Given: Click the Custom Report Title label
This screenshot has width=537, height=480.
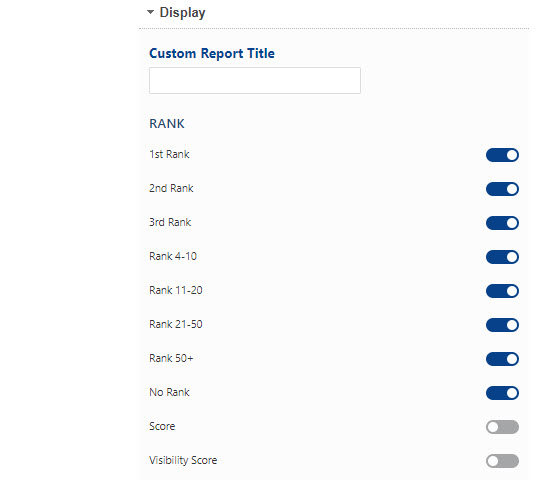Looking at the screenshot, I should pyautogui.click(x=212, y=53).
